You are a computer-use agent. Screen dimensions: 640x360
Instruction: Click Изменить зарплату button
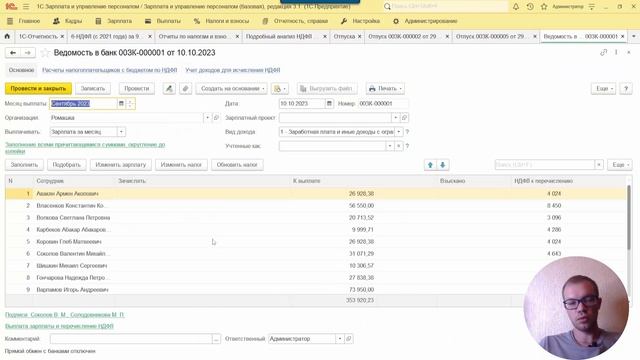click(120, 165)
